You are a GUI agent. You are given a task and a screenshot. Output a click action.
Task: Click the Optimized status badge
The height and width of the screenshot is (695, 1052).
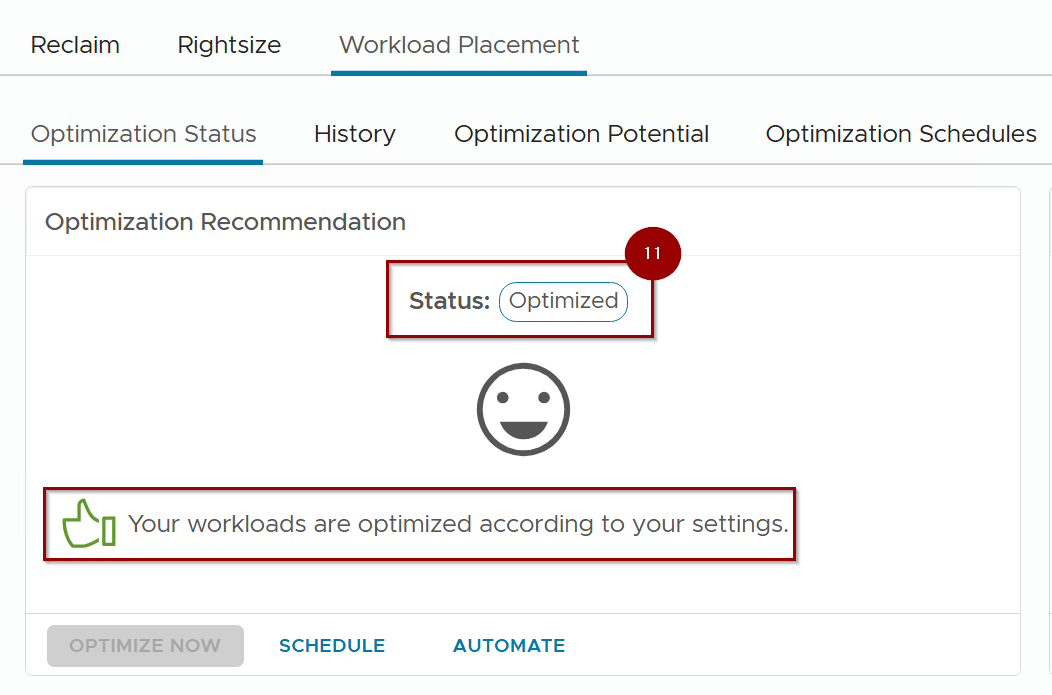pyautogui.click(x=563, y=301)
